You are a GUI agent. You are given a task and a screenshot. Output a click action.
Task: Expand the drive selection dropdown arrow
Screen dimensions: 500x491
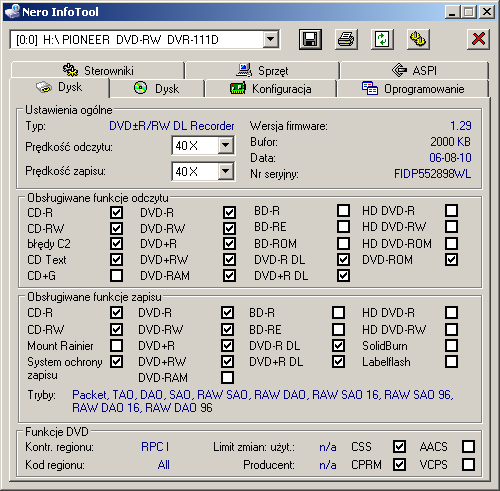pyautogui.click(x=271, y=40)
